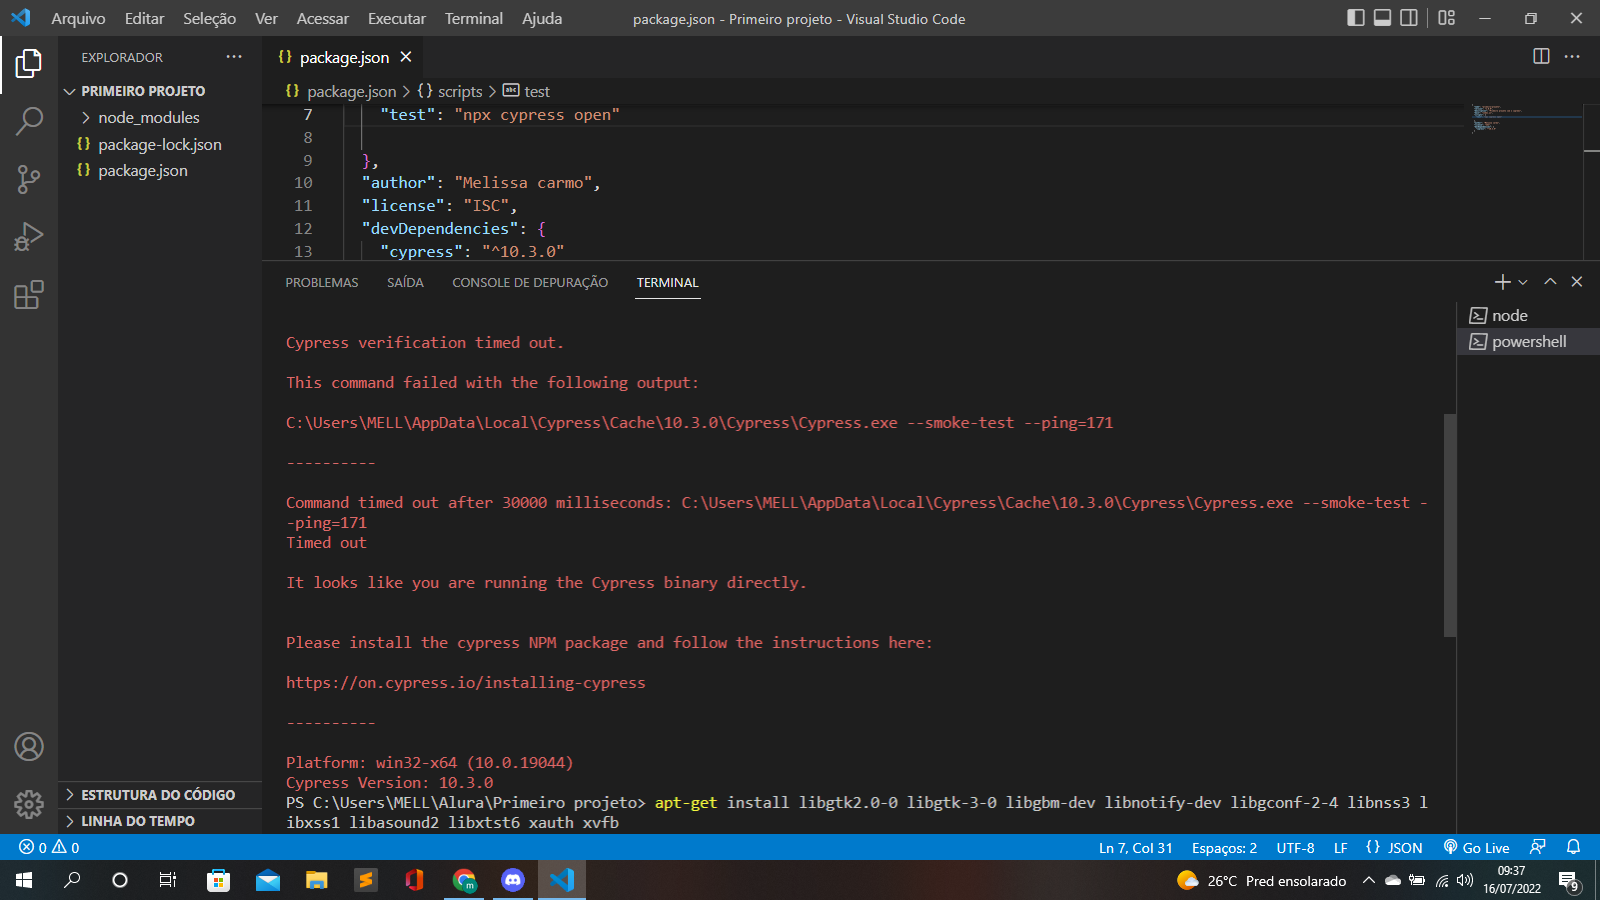
Task: Click the scripts breadcrumb
Action: pyautogui.click(x=450, y=91)
